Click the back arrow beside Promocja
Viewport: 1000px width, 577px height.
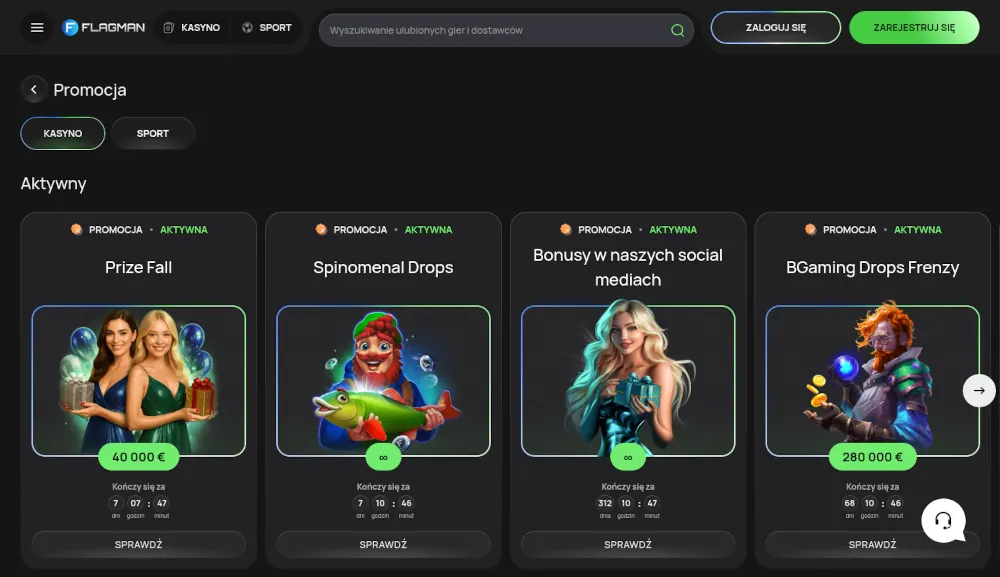(34, 90)
